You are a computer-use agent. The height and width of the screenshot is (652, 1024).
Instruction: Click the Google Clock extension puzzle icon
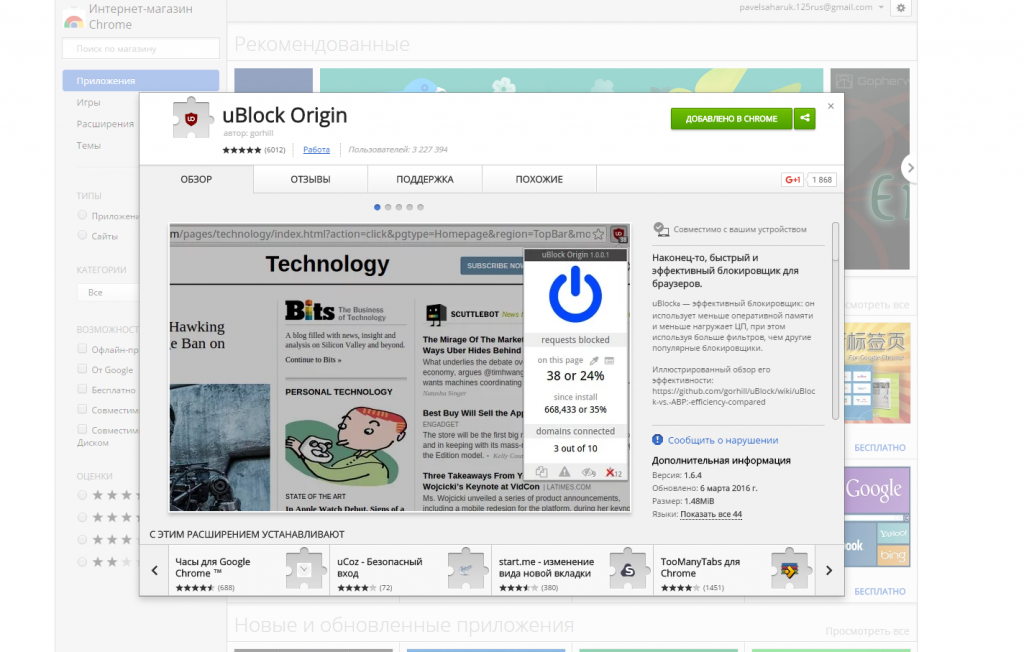pyautogui.click(x=304, y=570)
